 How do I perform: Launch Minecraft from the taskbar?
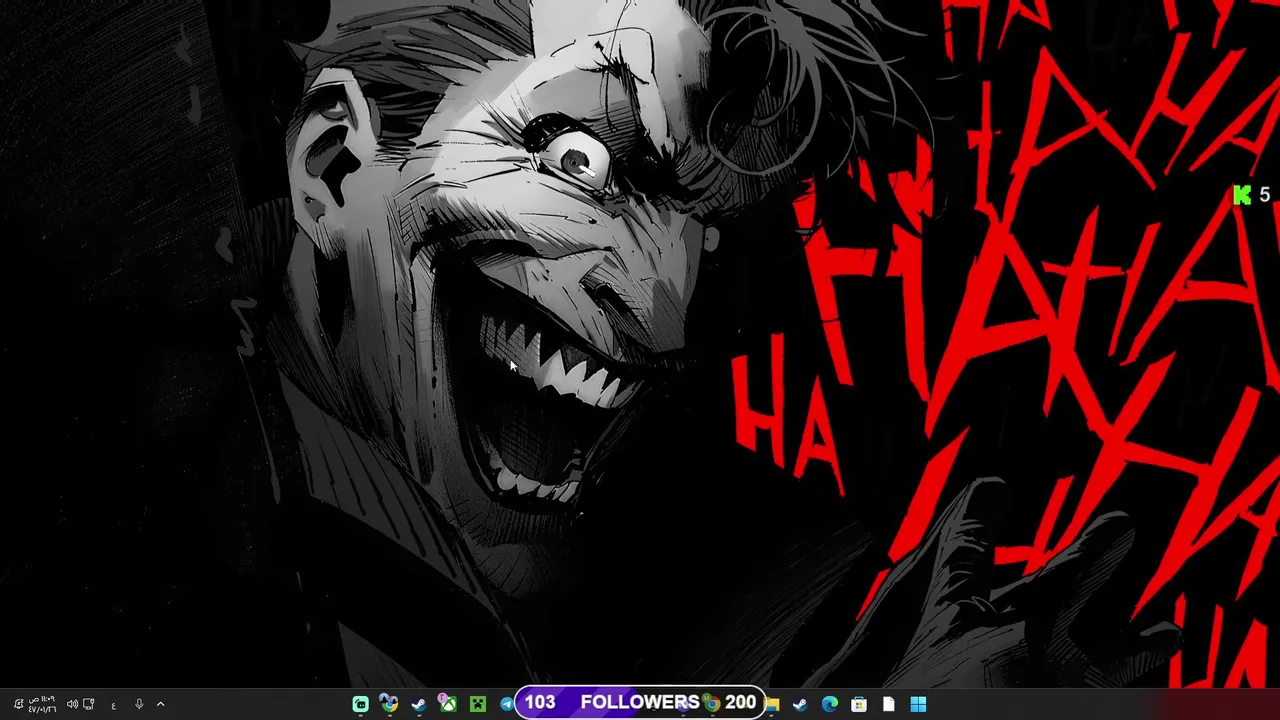tap(478, 704)
